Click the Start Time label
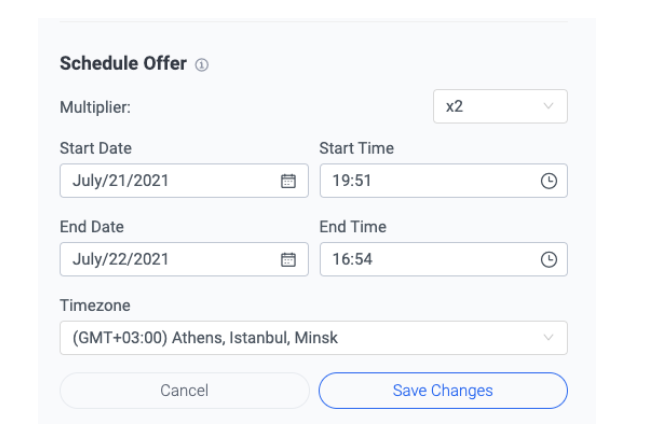This screenshot has width=654, height=430. 357,148
